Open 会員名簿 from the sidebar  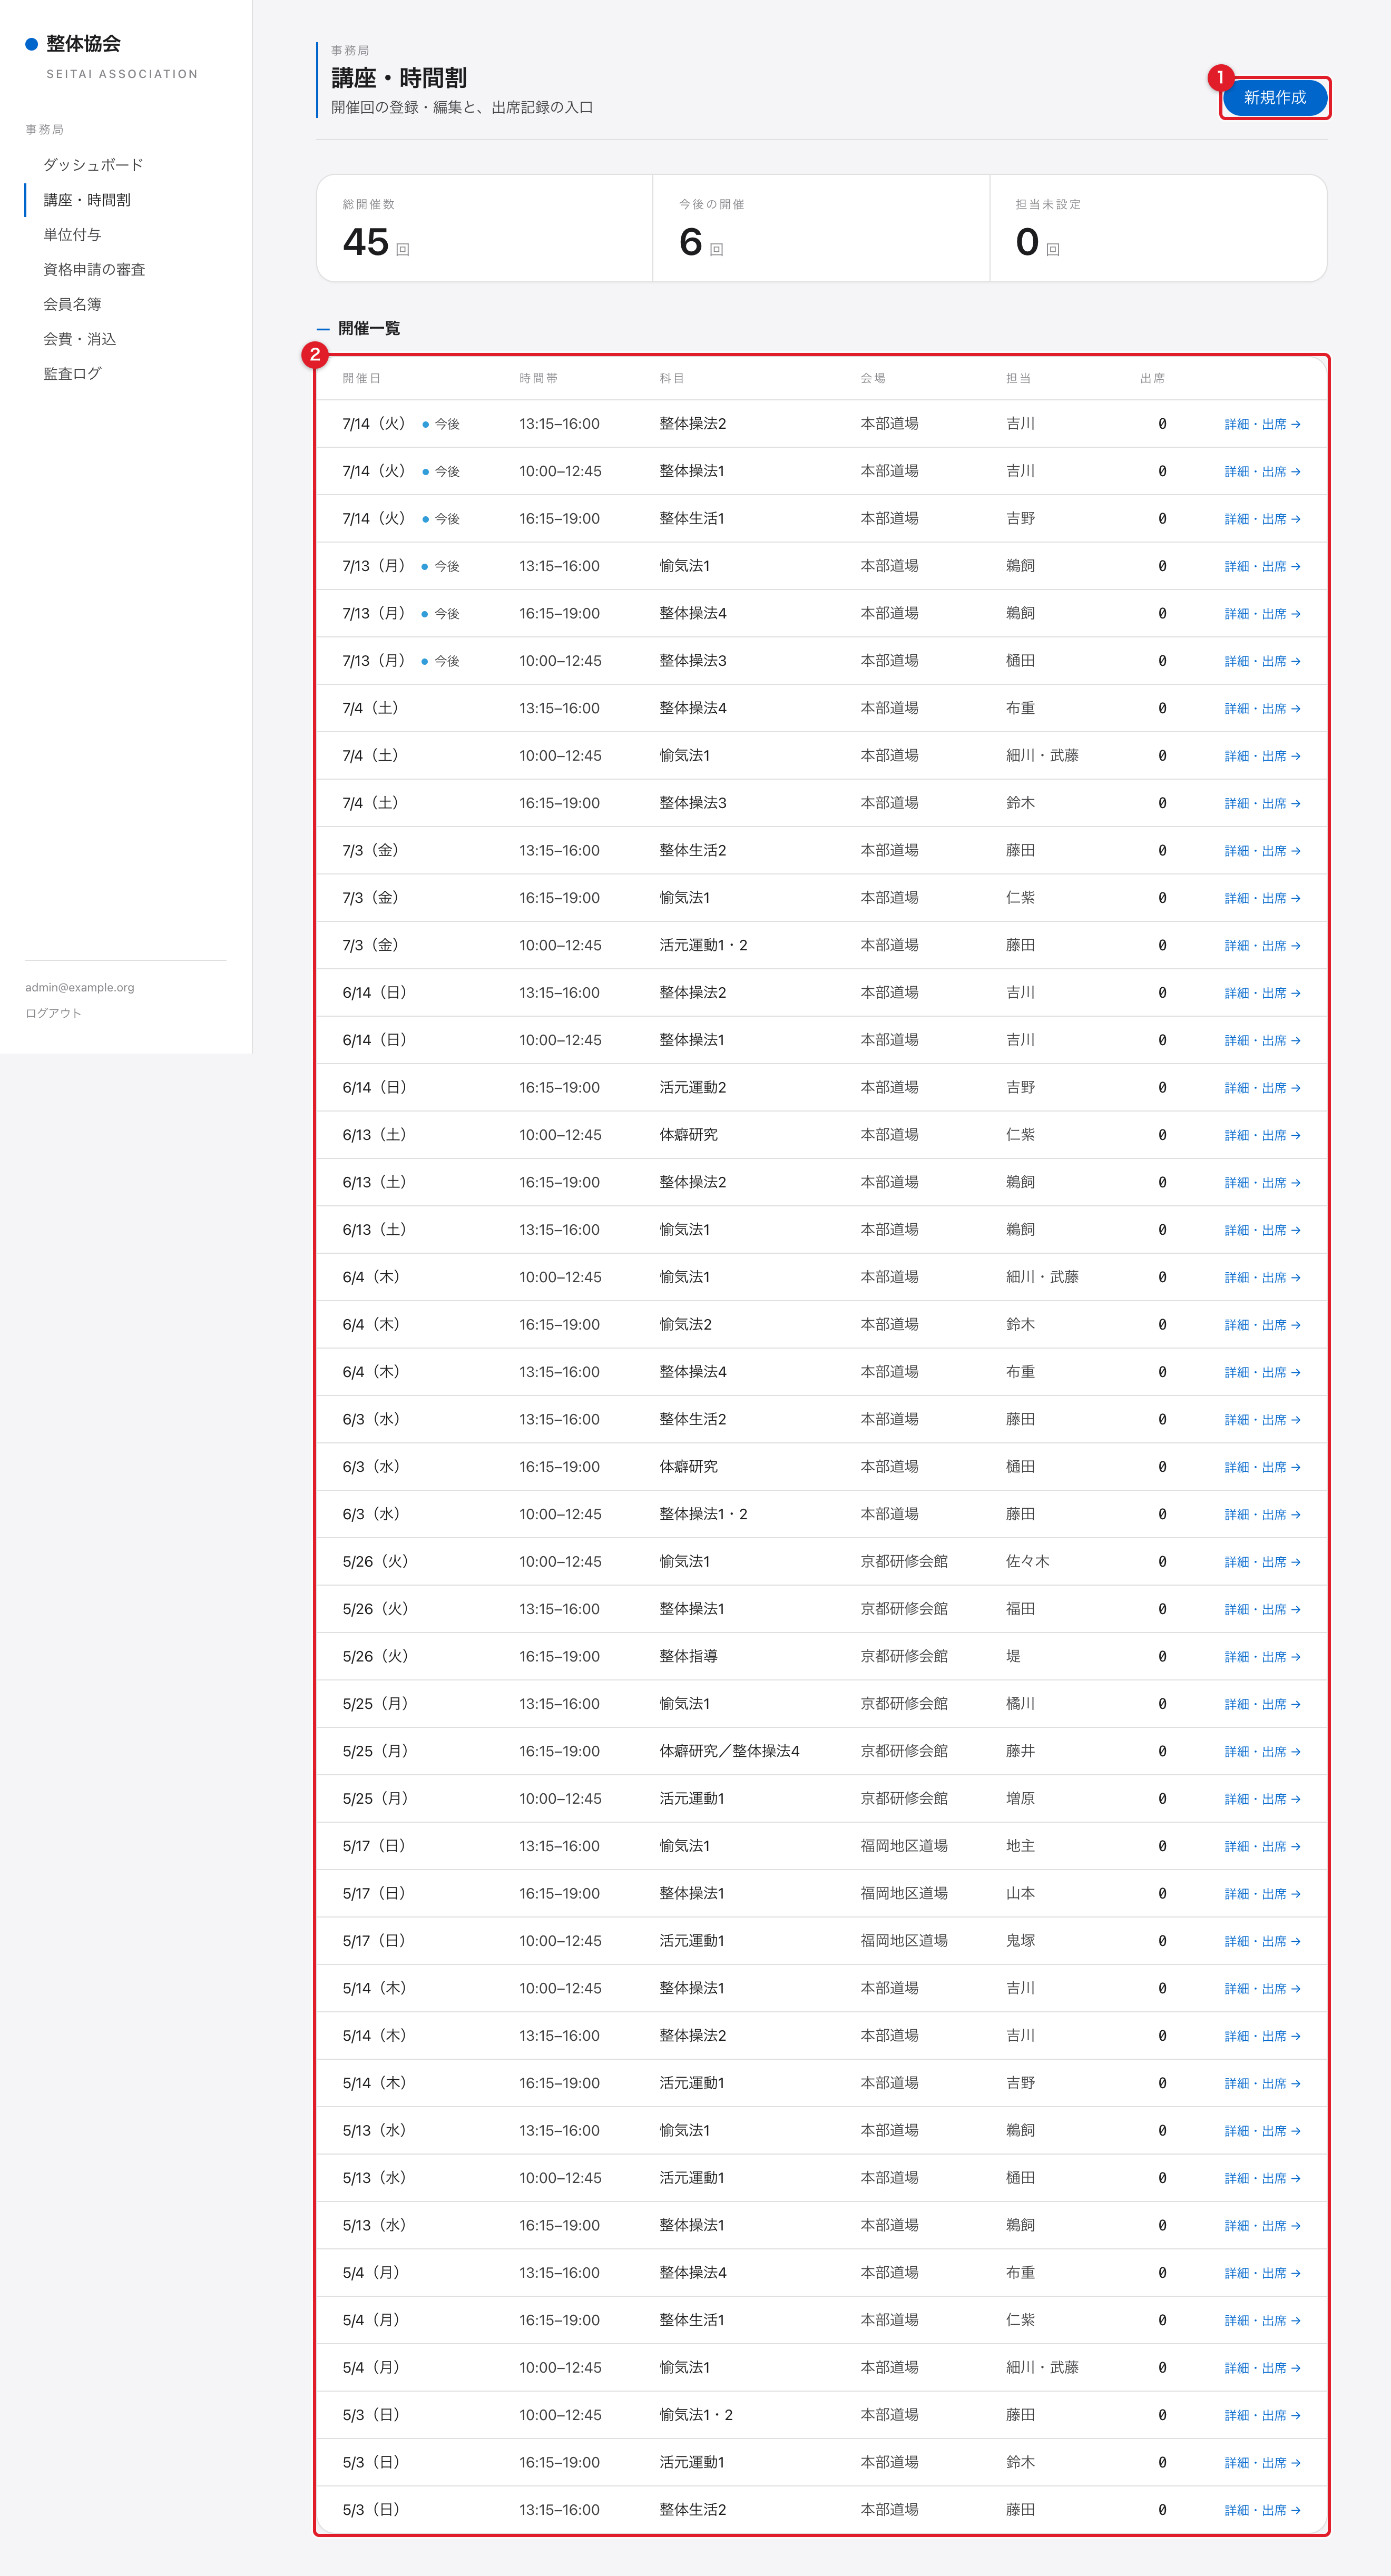(72, 304)
